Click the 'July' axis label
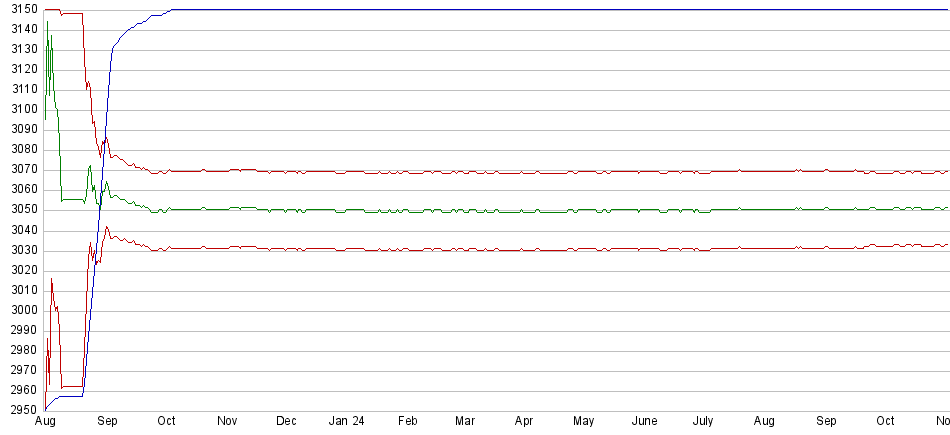Screen dimensions: 950x435 tap(703, 422)
